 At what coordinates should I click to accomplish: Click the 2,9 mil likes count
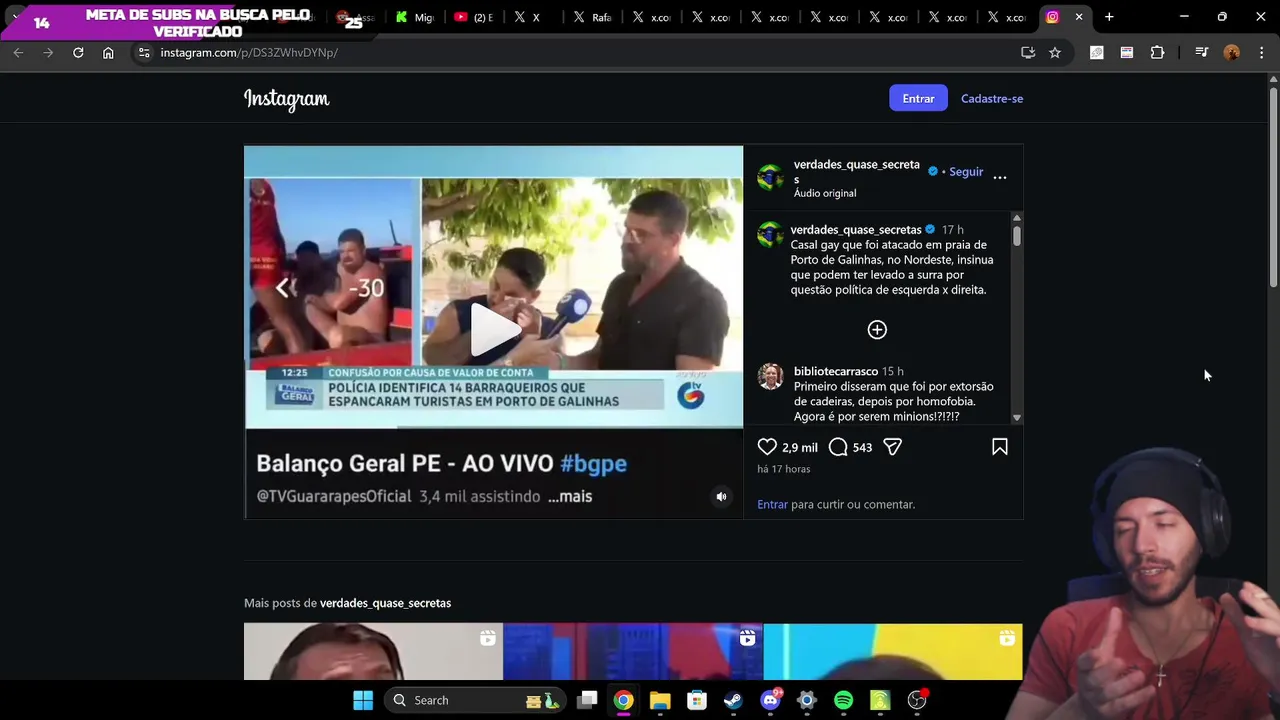(x=800, y=448)
